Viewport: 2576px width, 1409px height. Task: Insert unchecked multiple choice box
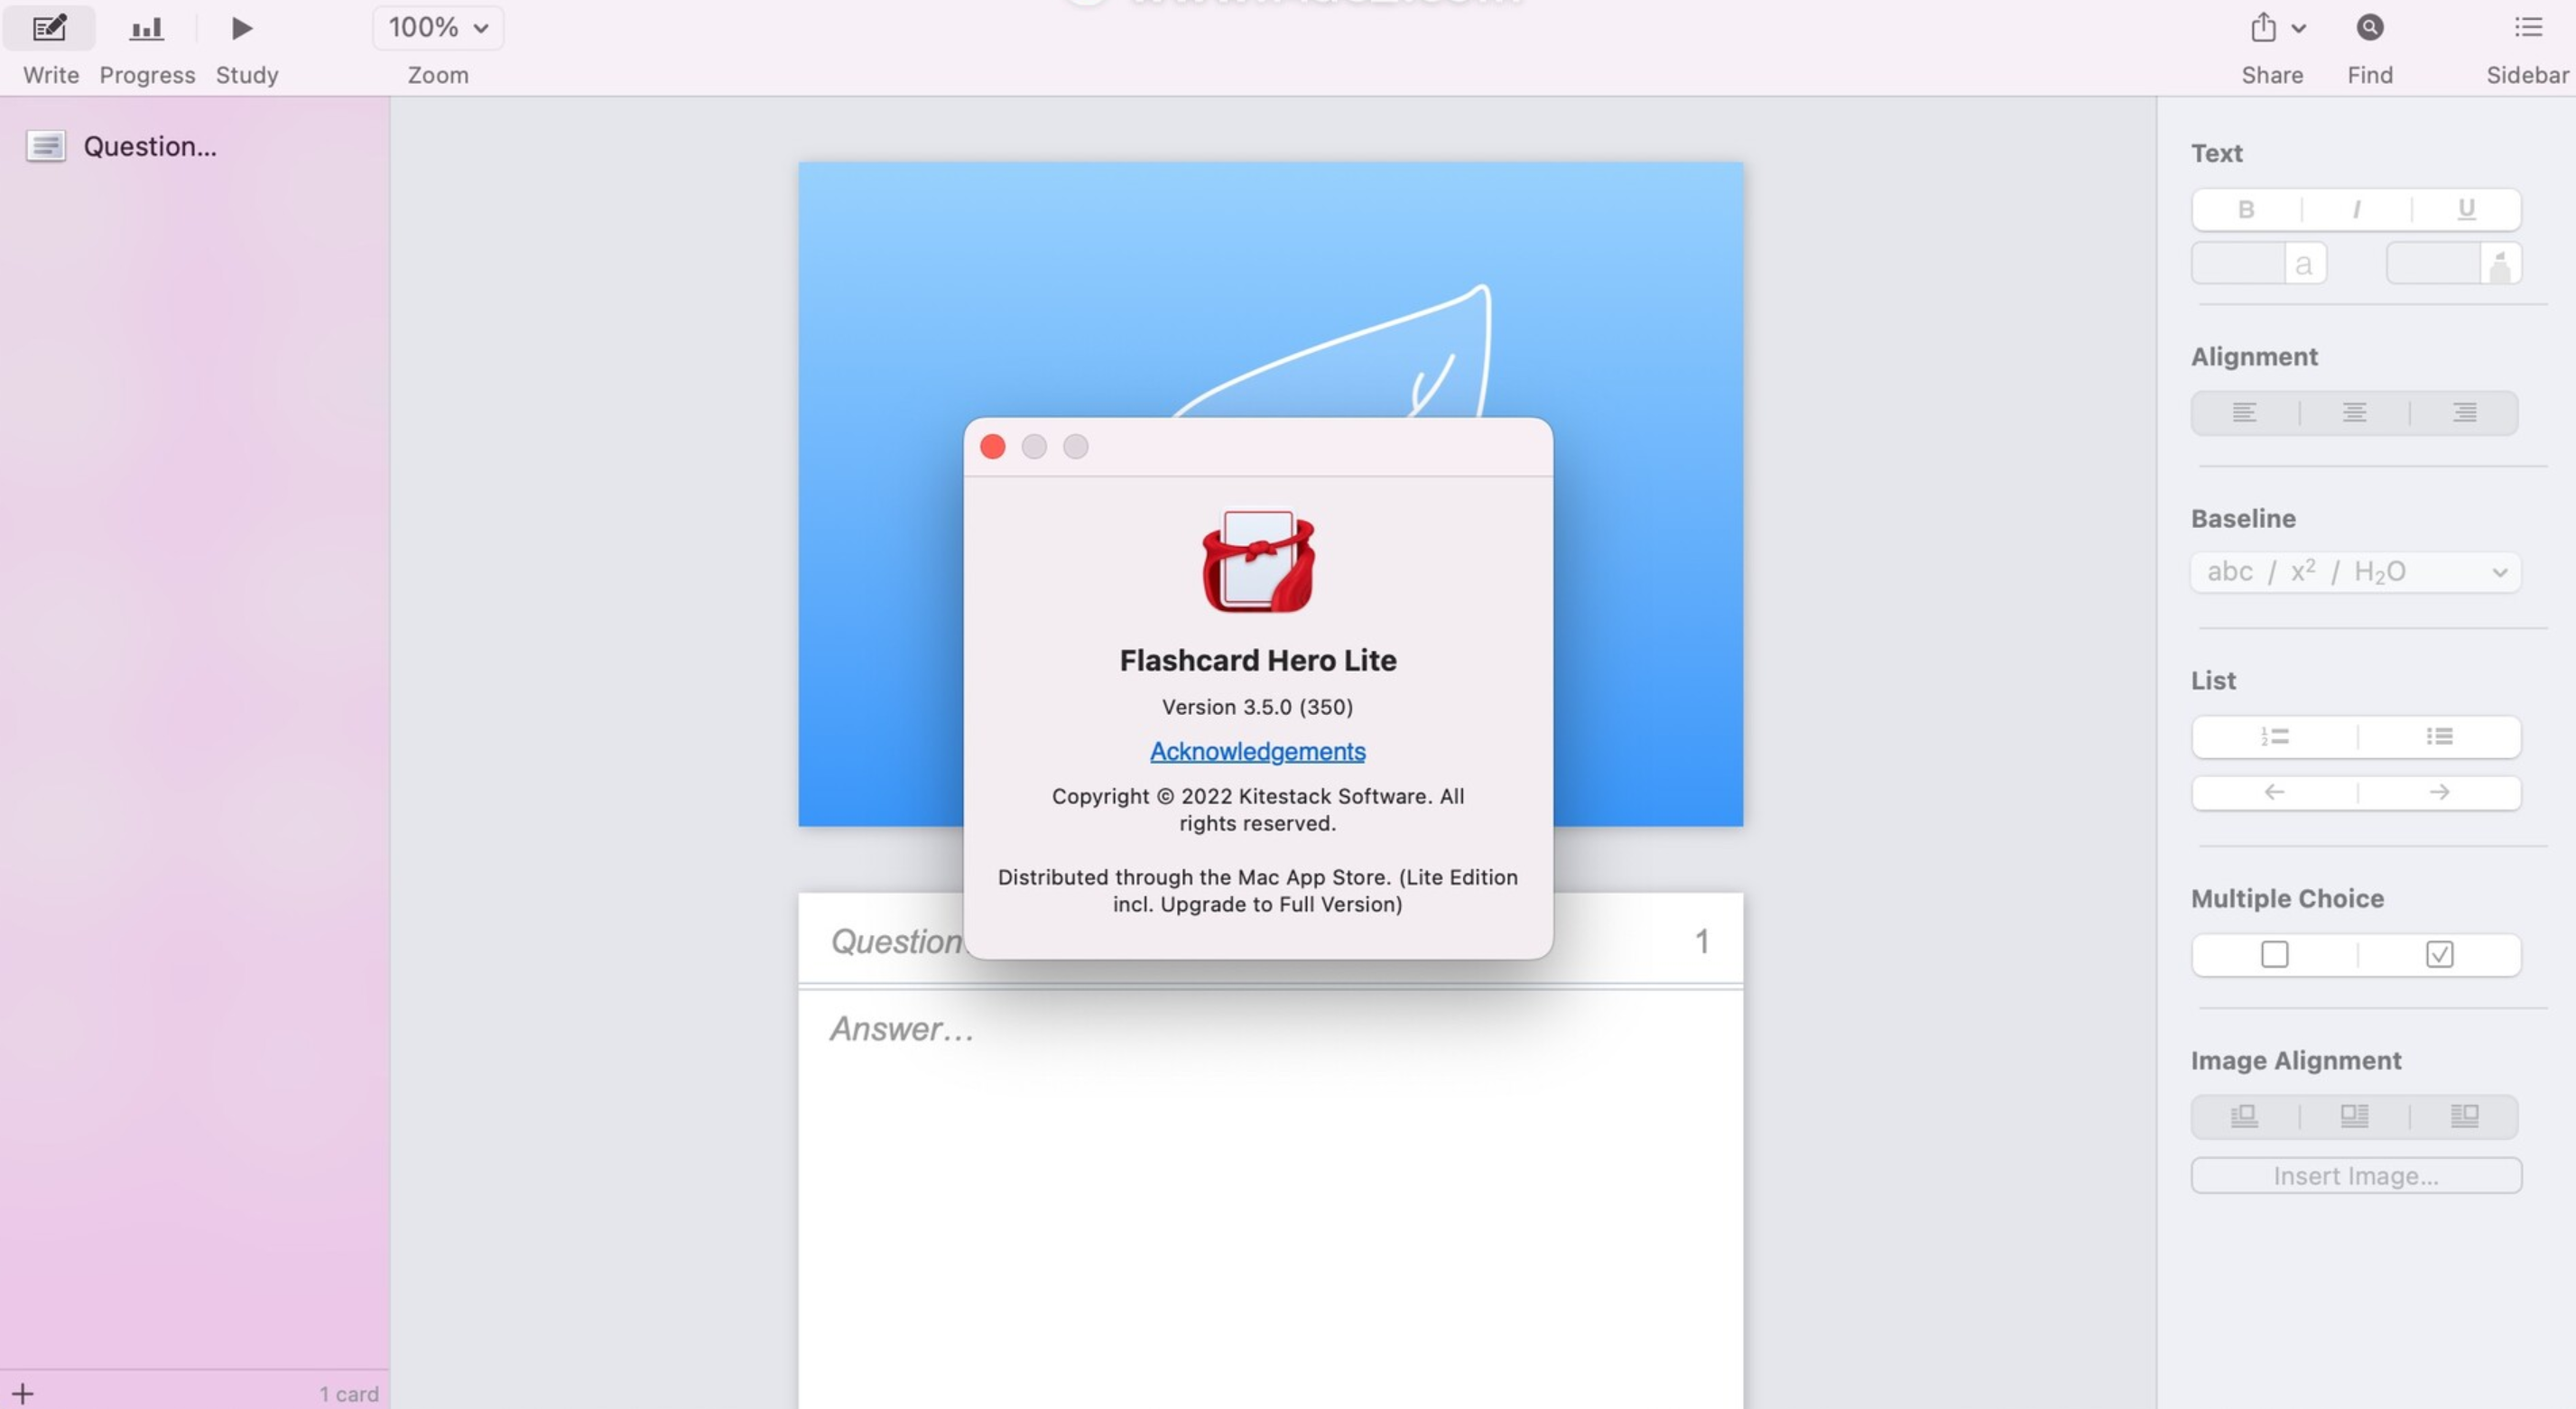2274,954
